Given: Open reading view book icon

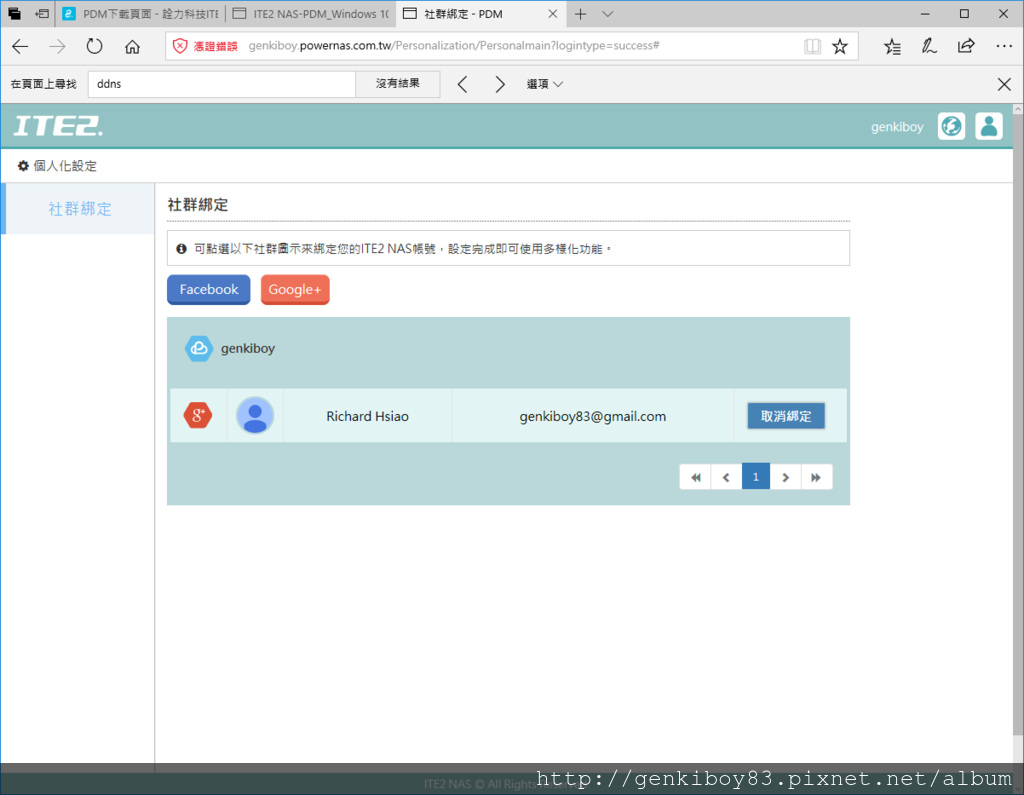Looking at the screenshot, I should click(x=812, y=46).
